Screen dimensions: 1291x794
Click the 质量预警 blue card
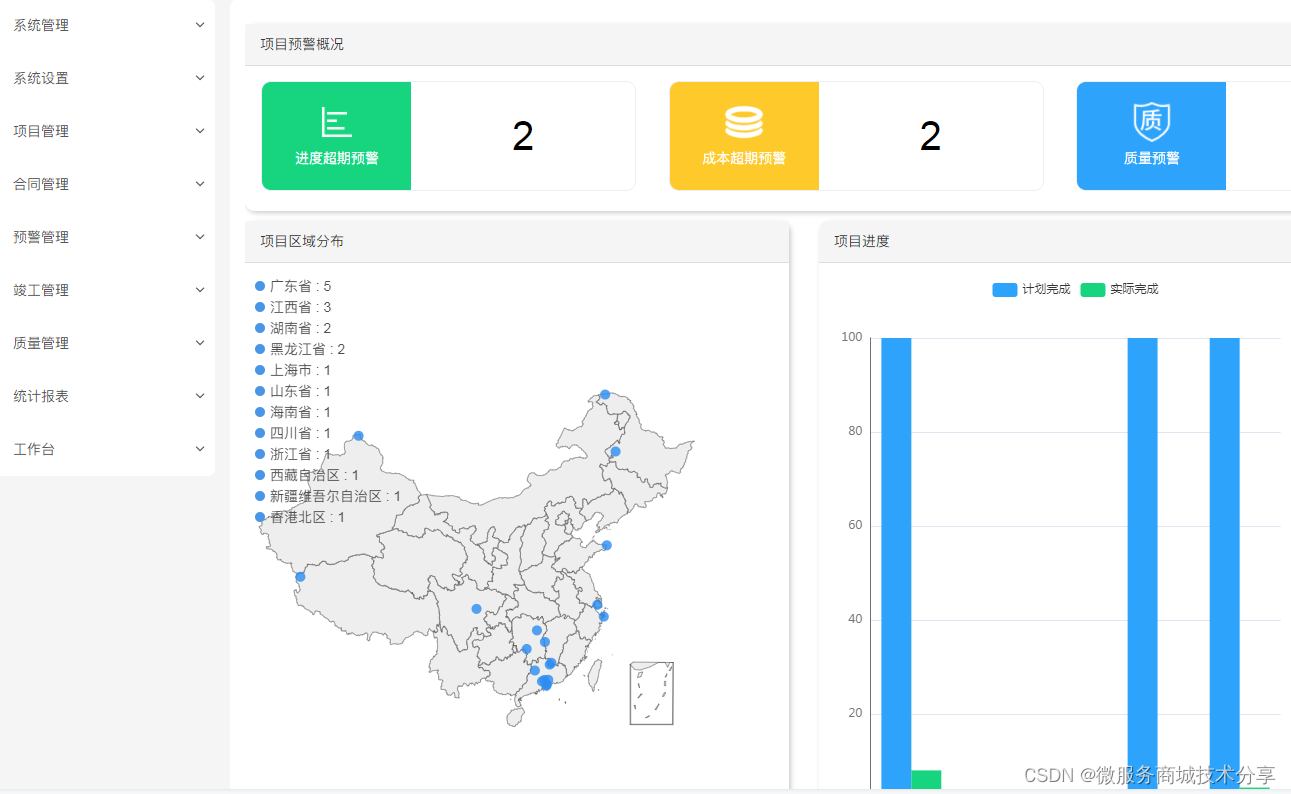point(1151,136)
